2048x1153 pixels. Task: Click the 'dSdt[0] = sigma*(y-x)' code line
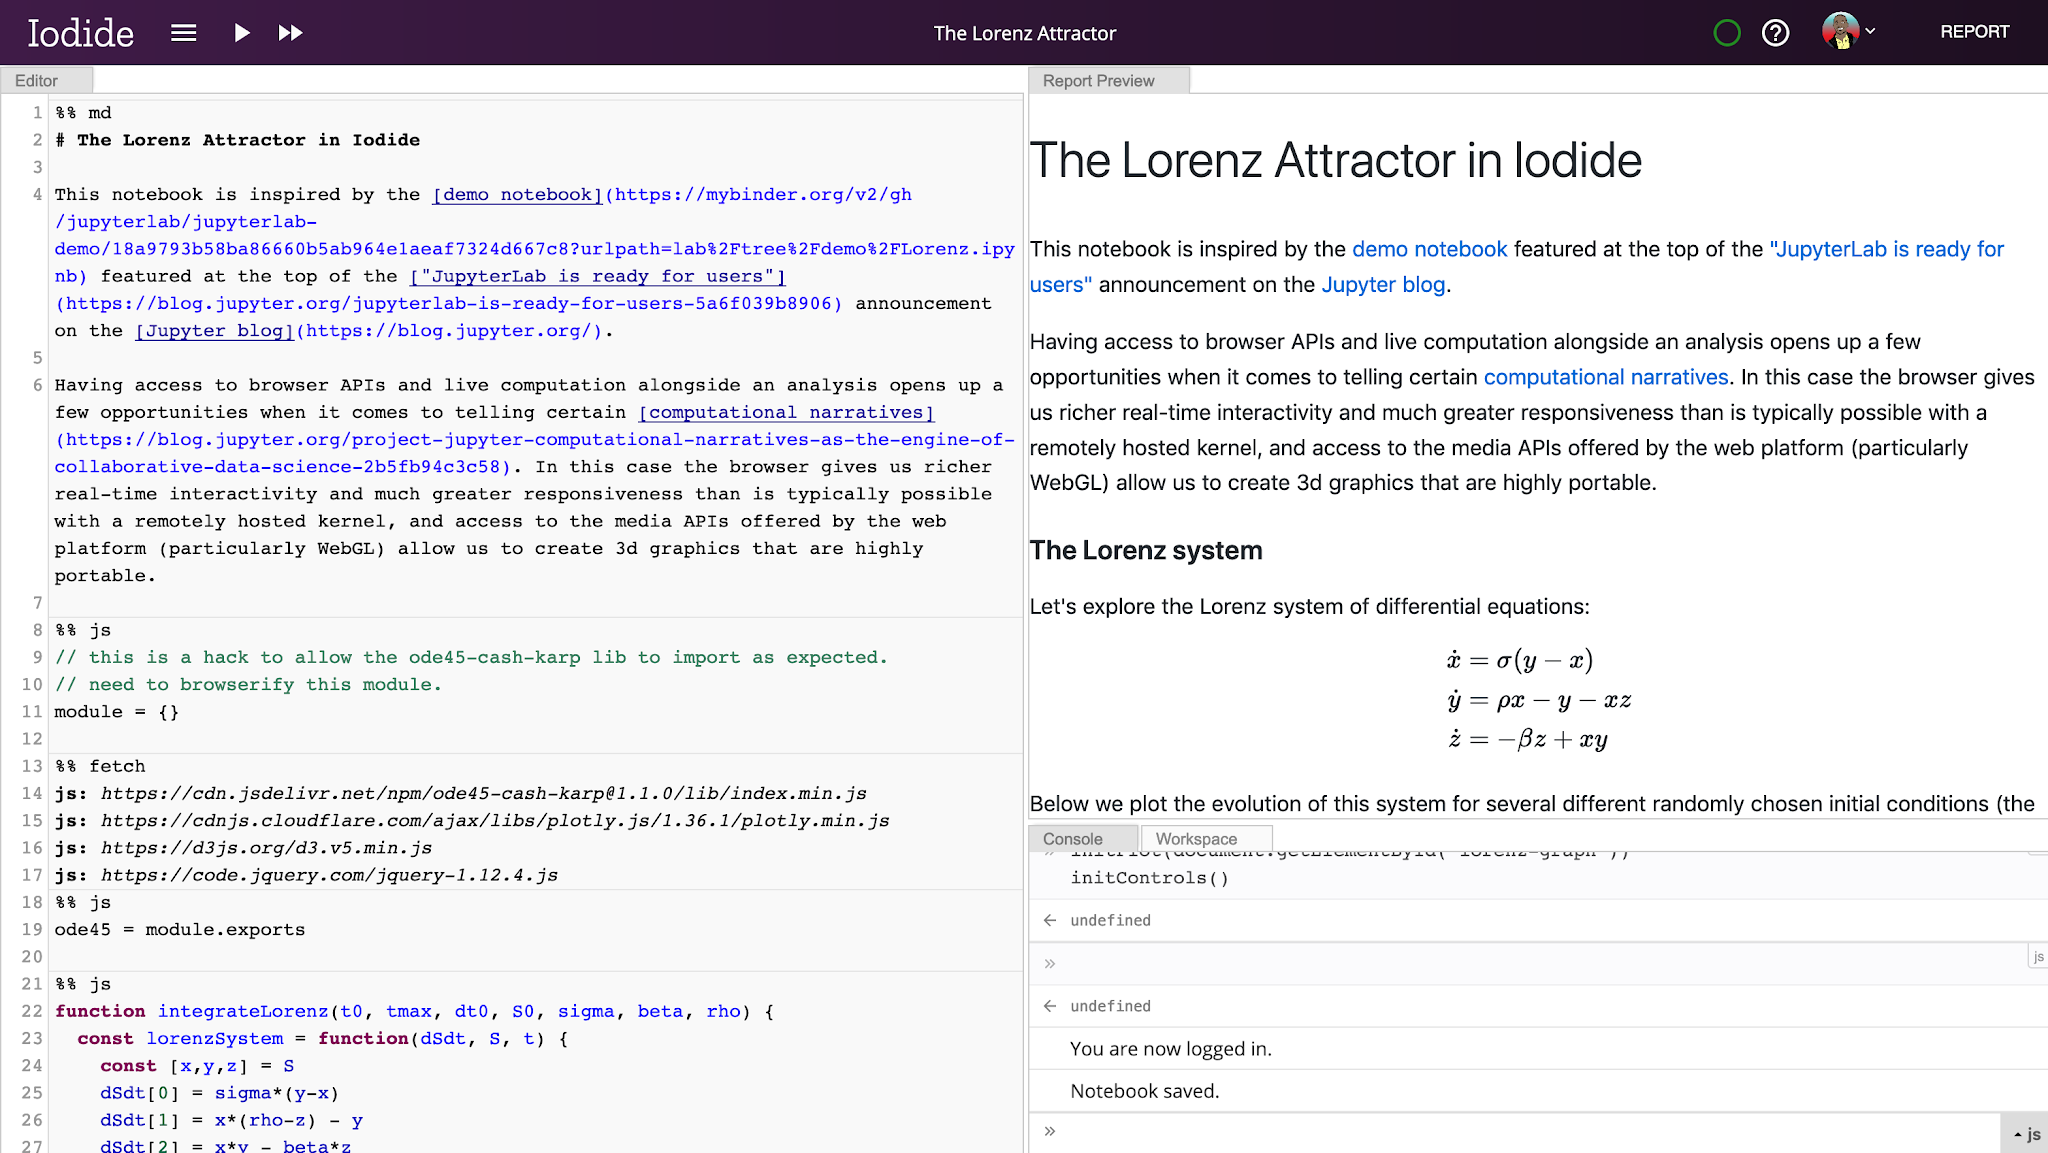coord(219,1094)
